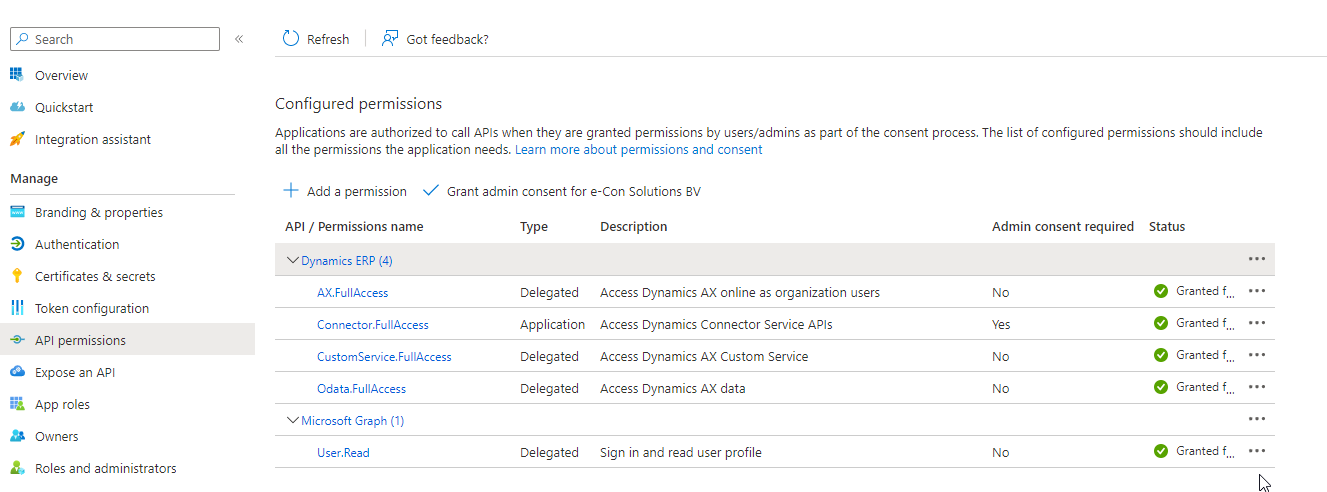Click green granted status icon for AX.FullAccess
The width and height of the screenshot is (1327, 492).
coord(1160,291)
